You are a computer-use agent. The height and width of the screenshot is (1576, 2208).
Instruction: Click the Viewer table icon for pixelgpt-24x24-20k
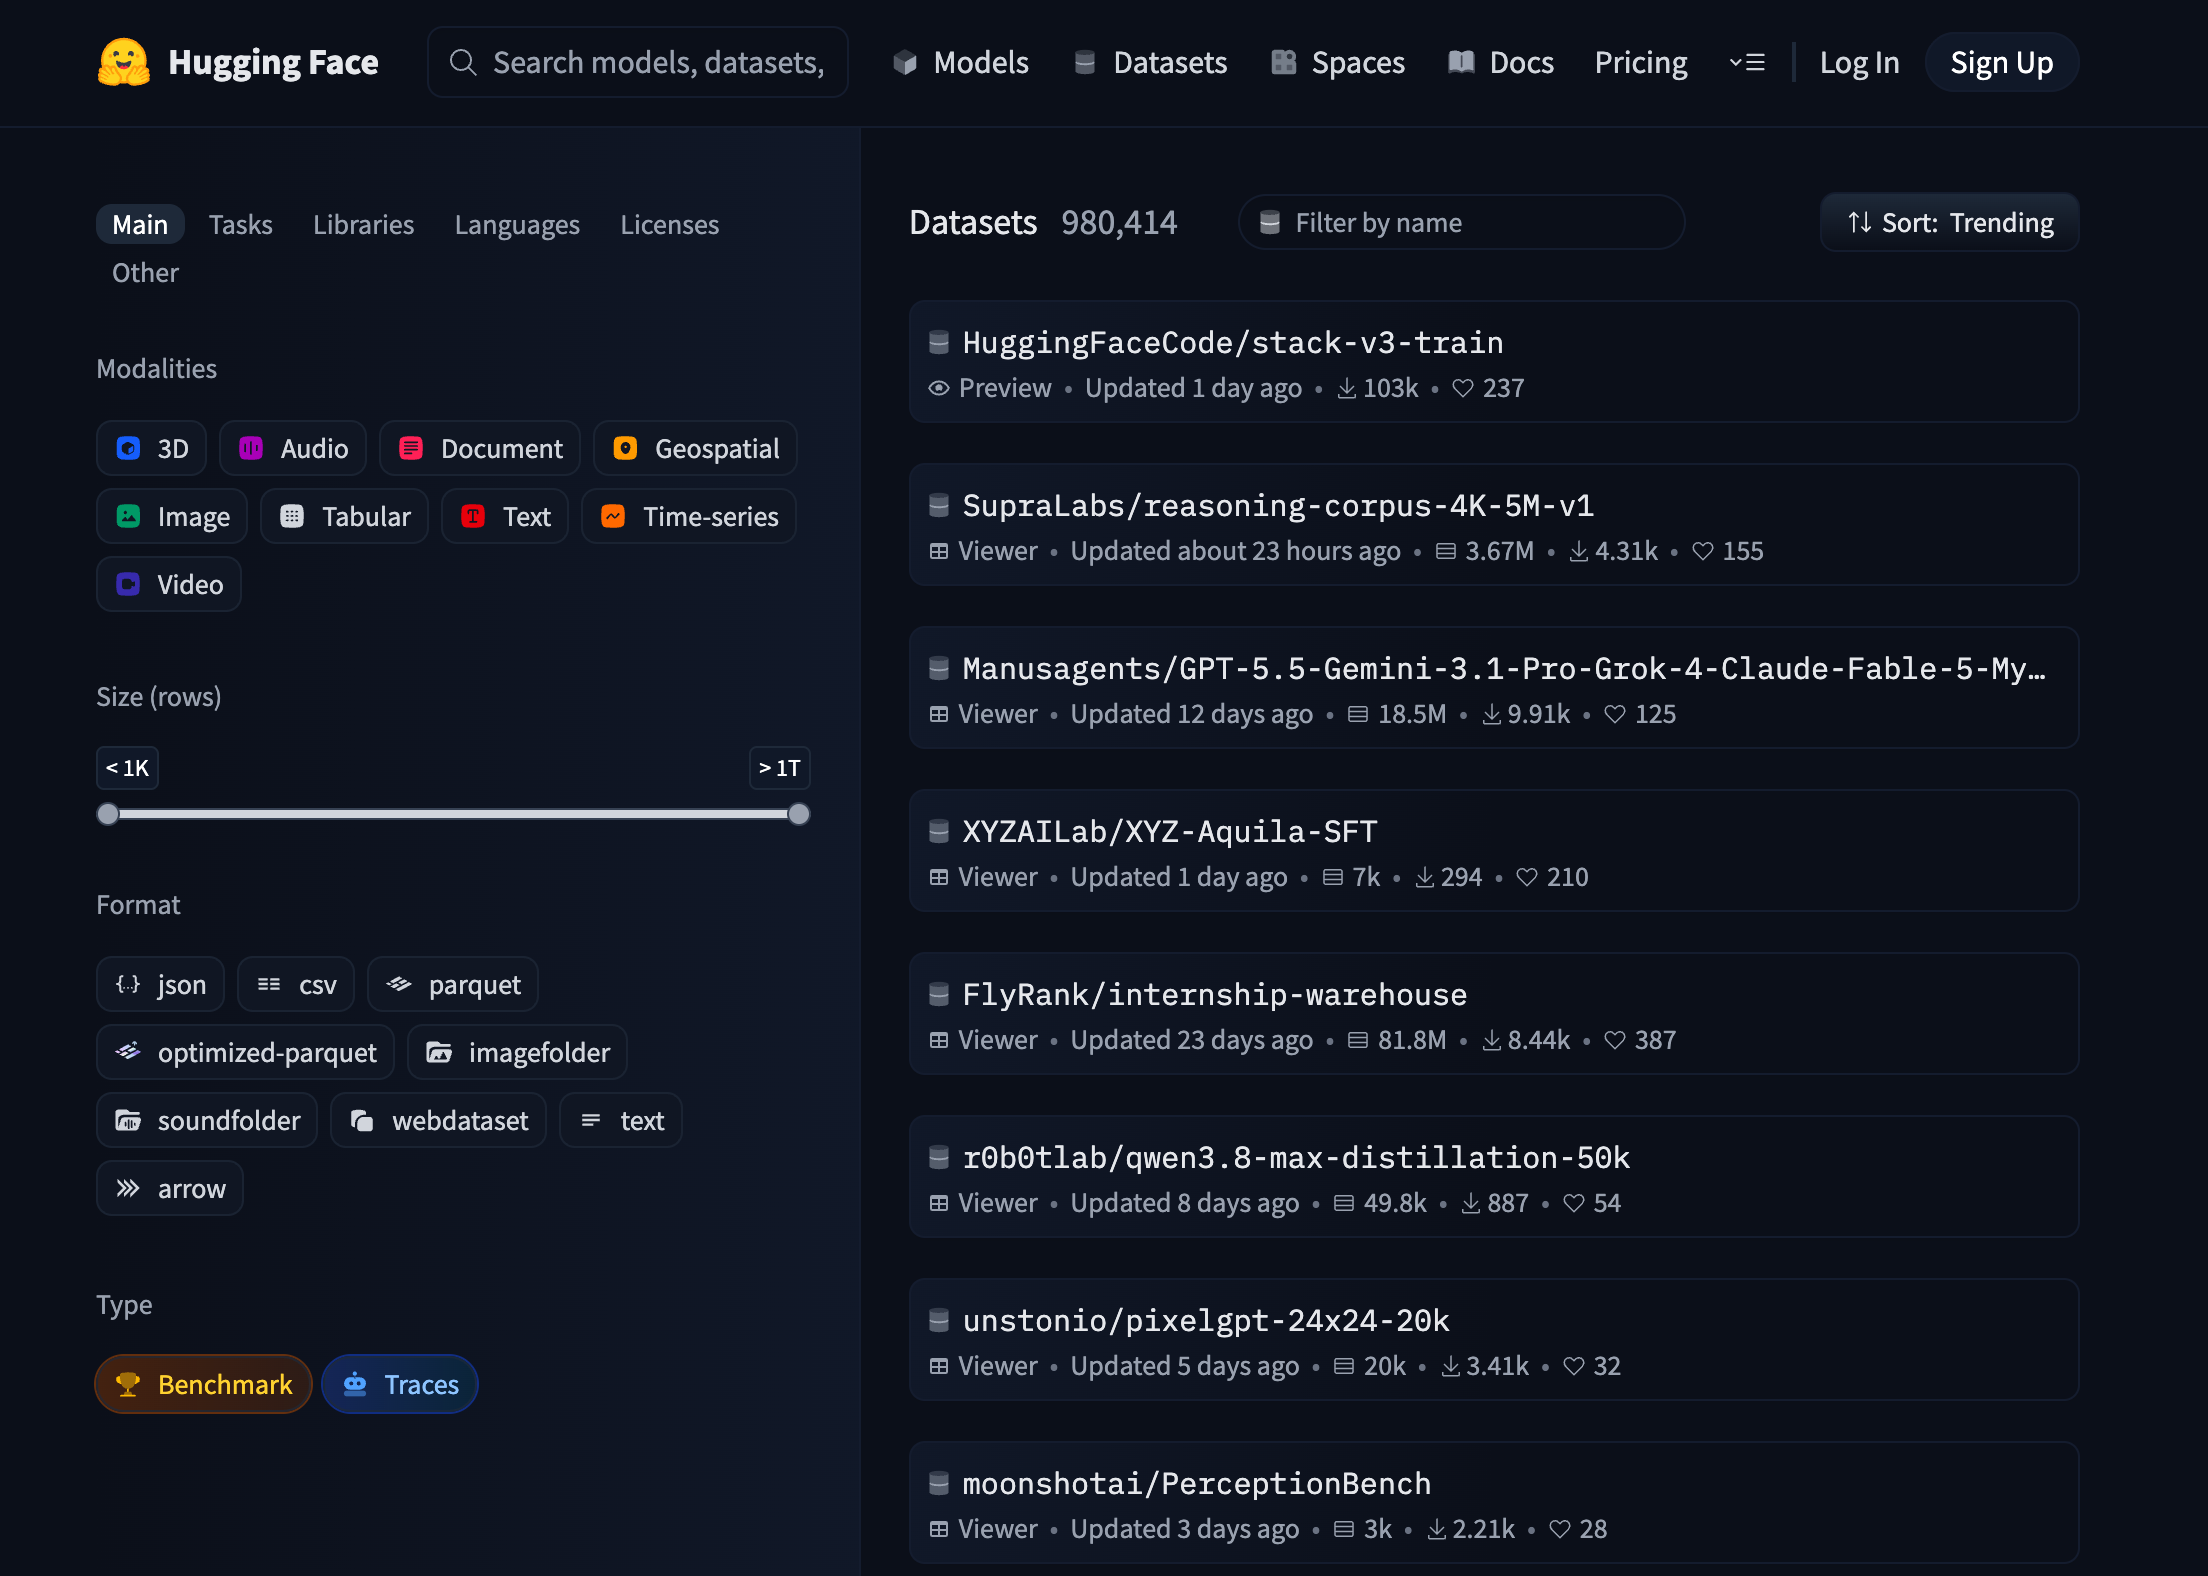coord(939,1366)
